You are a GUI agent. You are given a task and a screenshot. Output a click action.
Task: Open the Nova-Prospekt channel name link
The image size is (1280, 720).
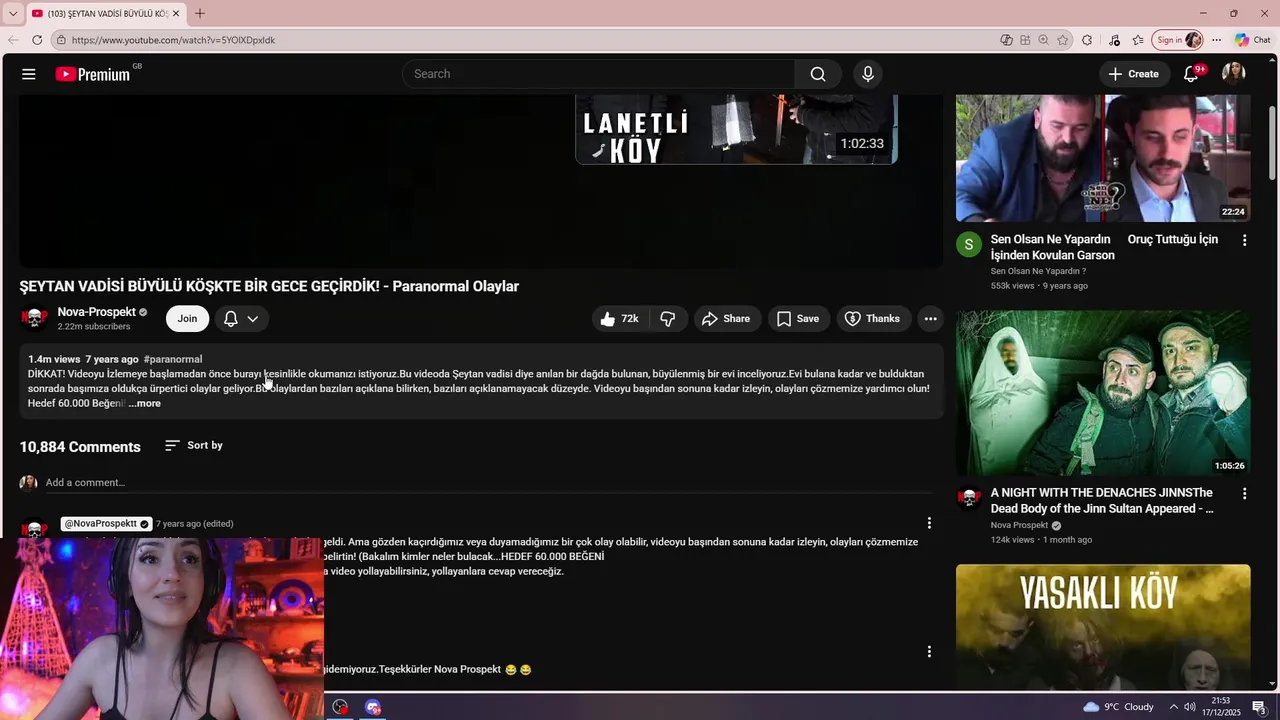tap(97, 312)
